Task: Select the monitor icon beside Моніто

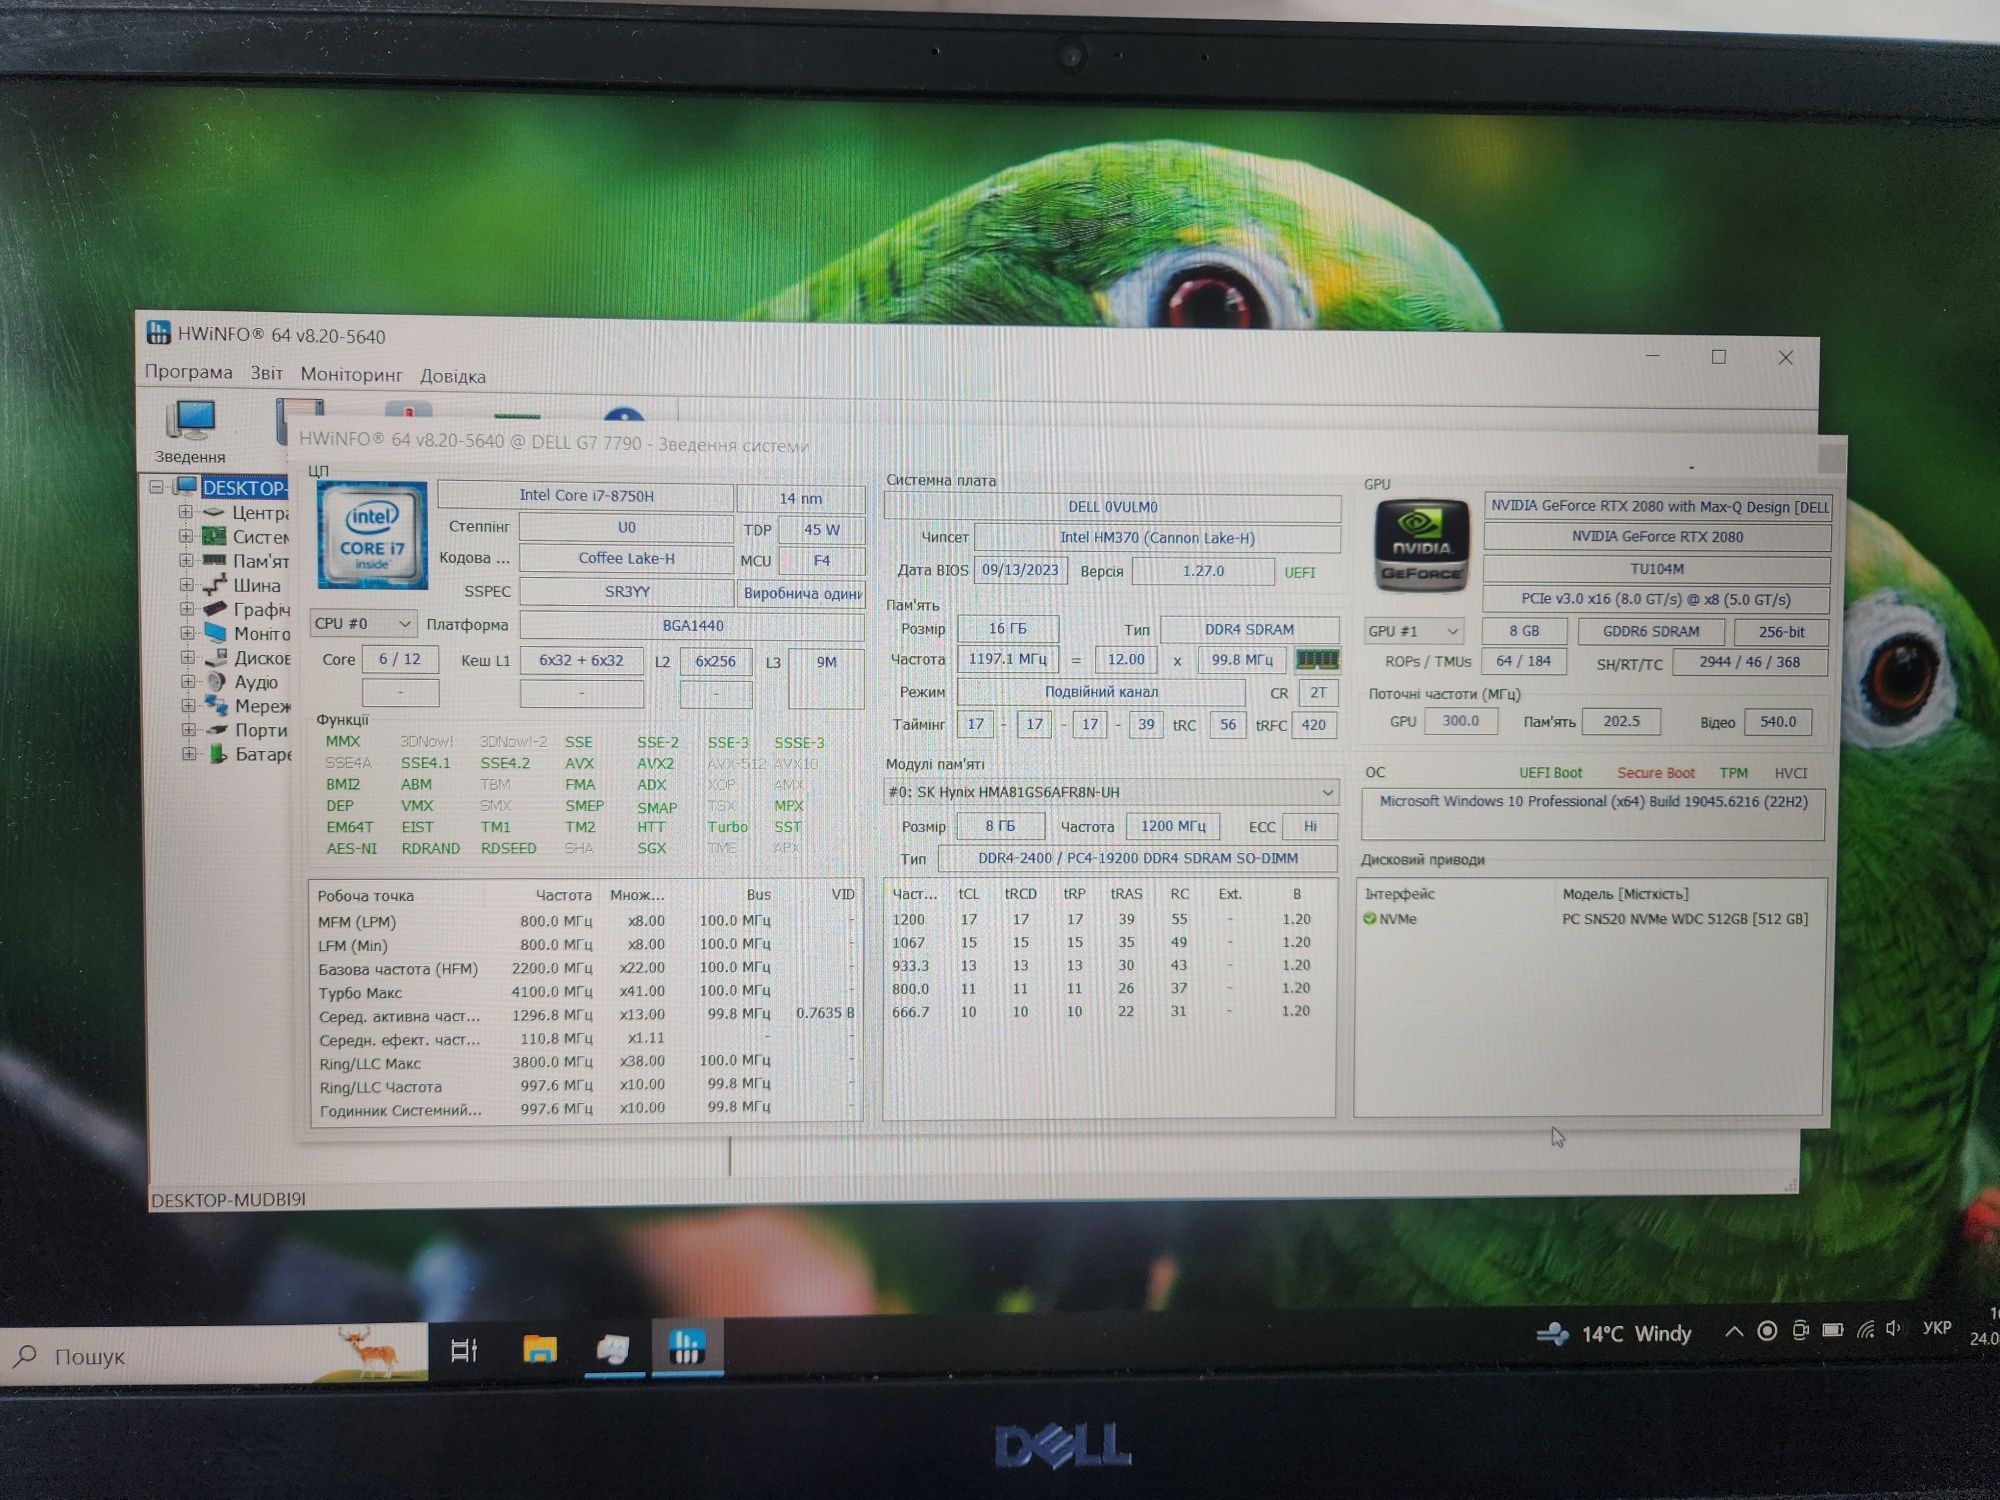Action: (x=215, y=633)
